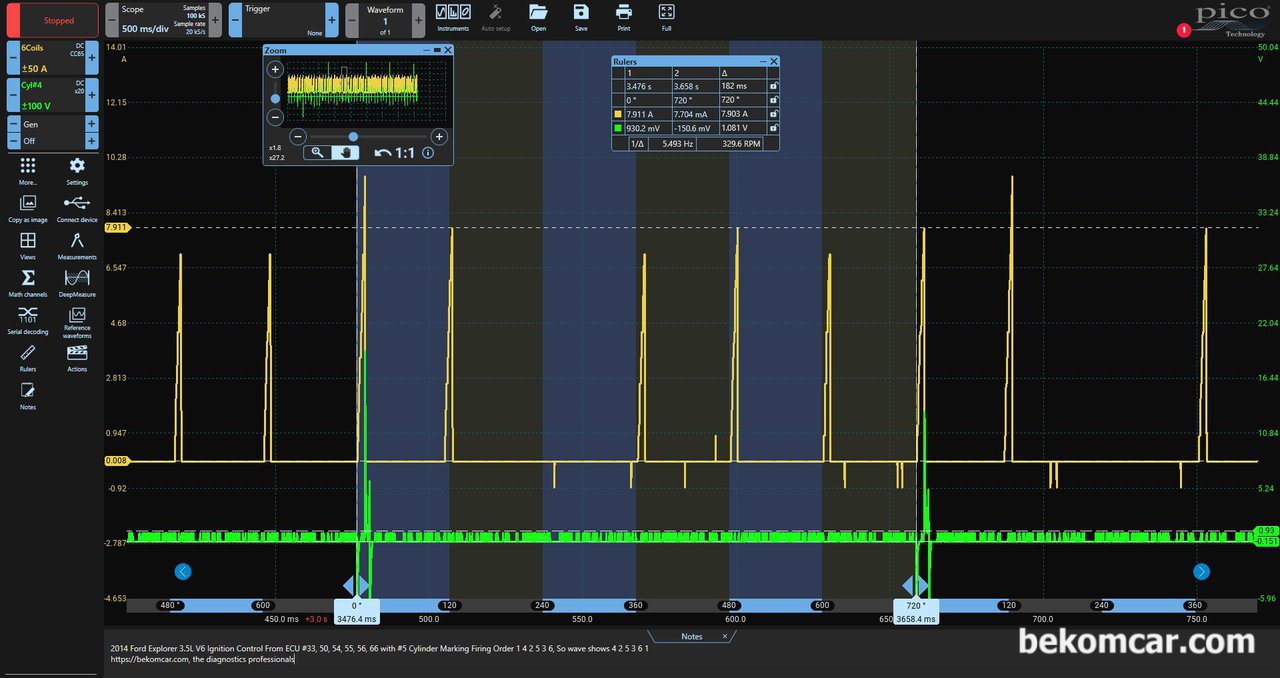Select the 0° rotation ruler marker
1280x678 pixels.
357,606
